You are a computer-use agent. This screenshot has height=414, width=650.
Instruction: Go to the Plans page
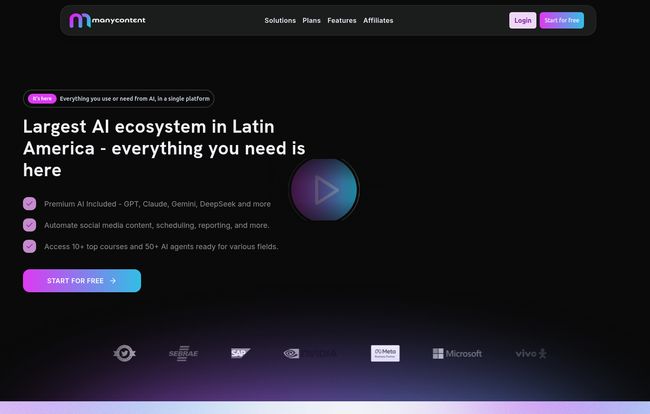click(x=312, y=20)
